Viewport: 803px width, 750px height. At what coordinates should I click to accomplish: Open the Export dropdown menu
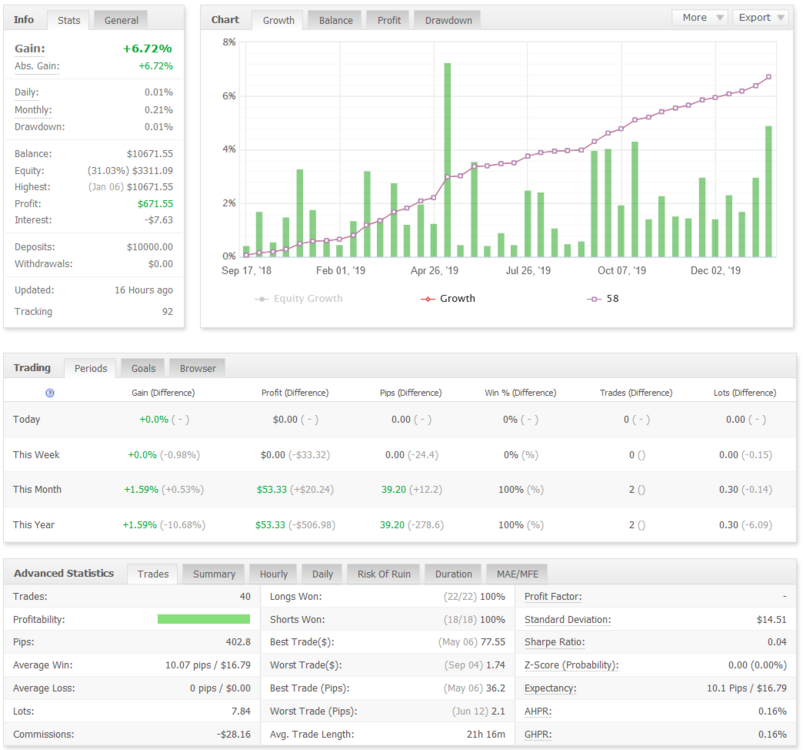click(760, 18)
